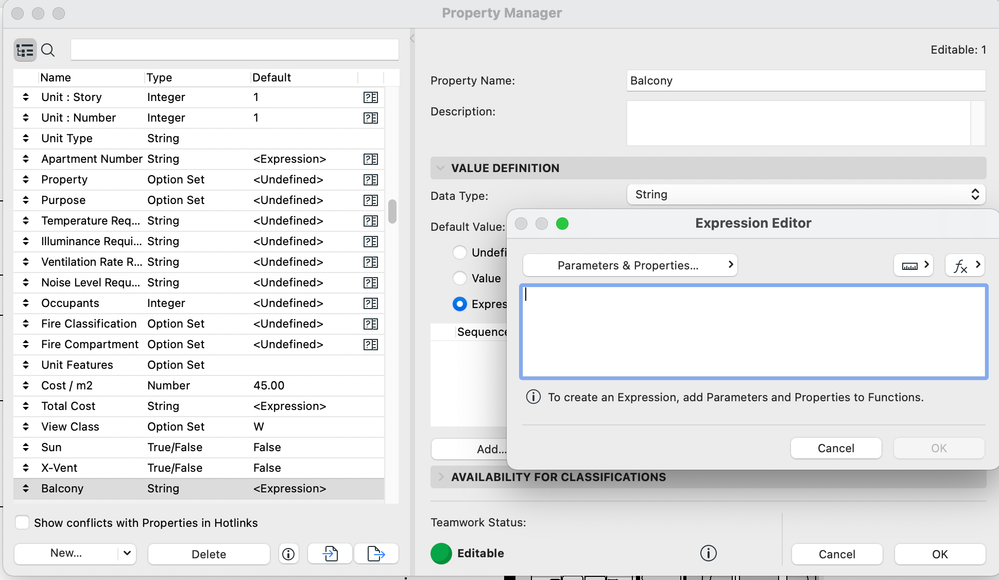Click the search magnifier icon

click(48, 50)
